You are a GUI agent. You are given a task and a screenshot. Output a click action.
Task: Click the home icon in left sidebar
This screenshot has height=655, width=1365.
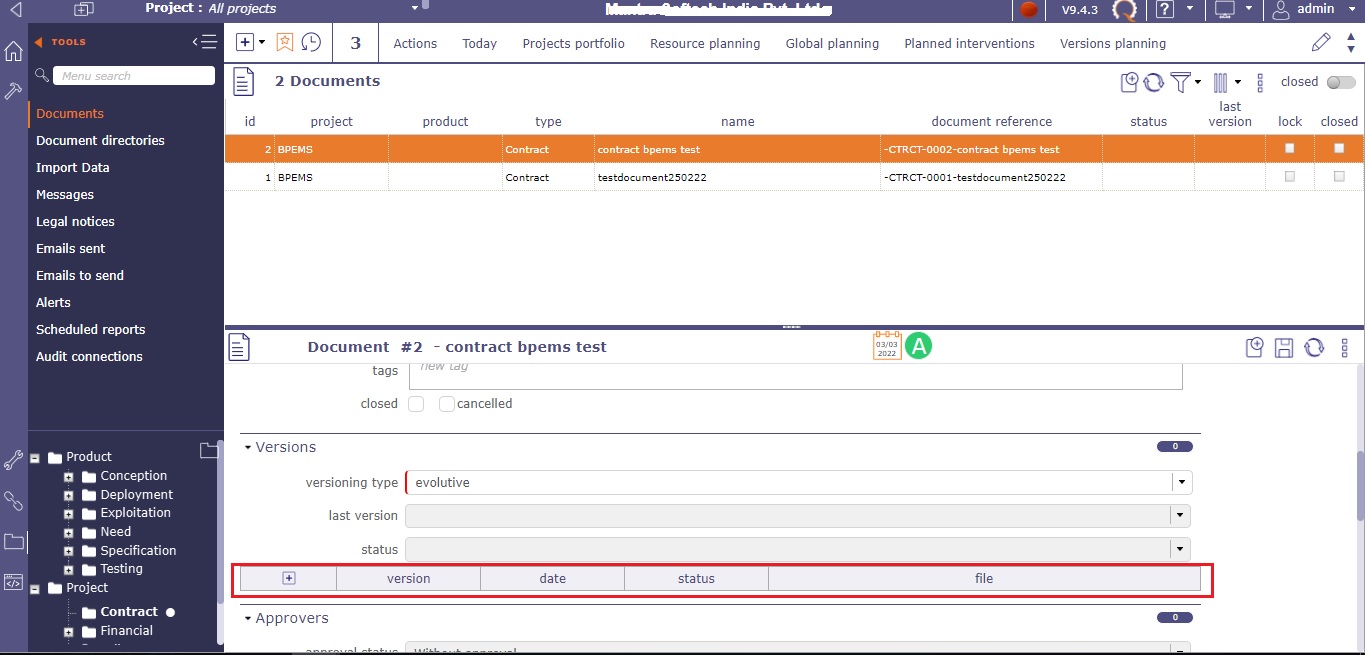click(13, 52)
